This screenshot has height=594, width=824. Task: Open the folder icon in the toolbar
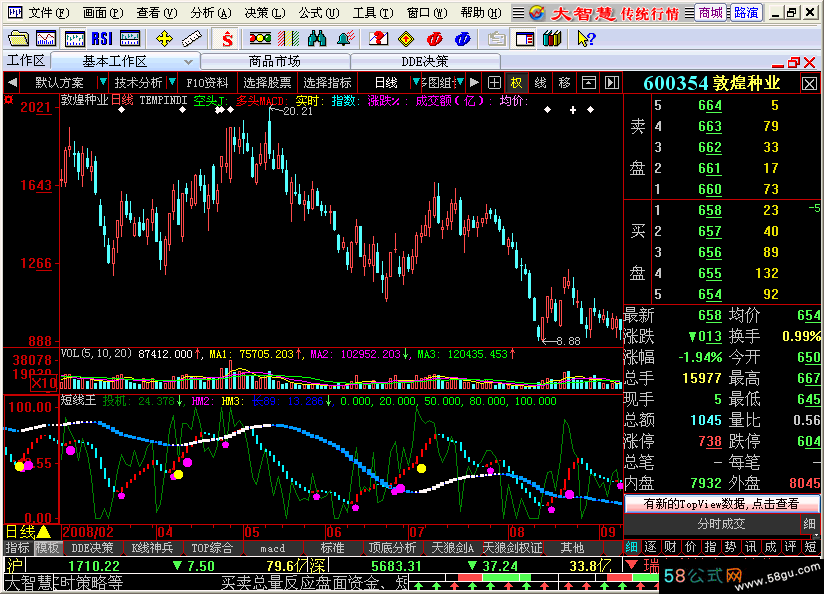point(18,38)
